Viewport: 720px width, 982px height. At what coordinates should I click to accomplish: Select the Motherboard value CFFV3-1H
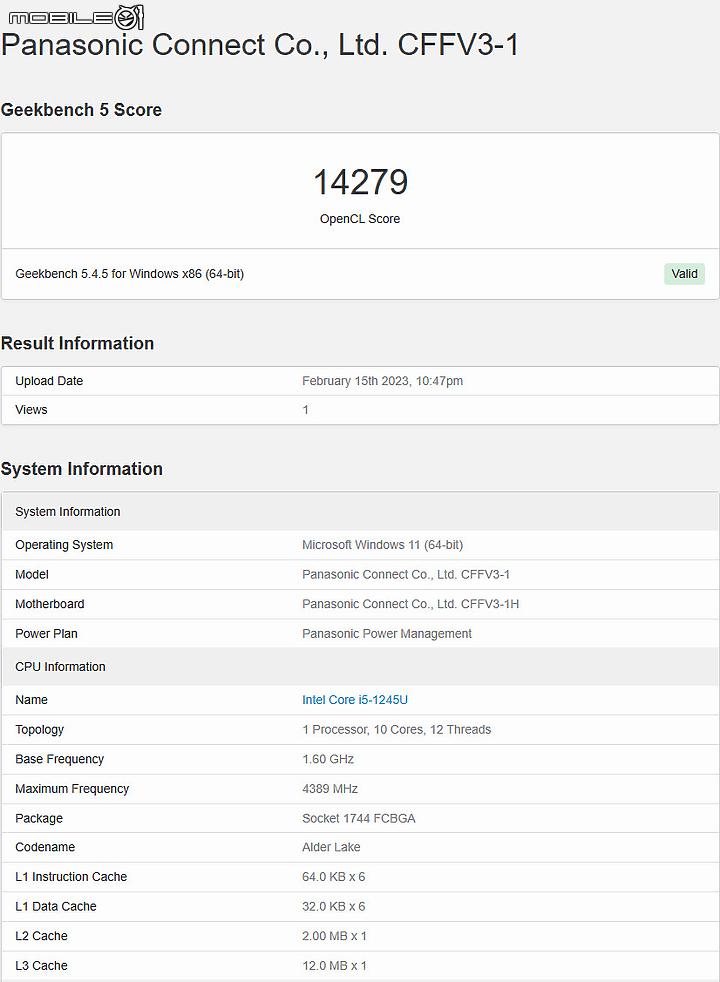coord(410,604)
